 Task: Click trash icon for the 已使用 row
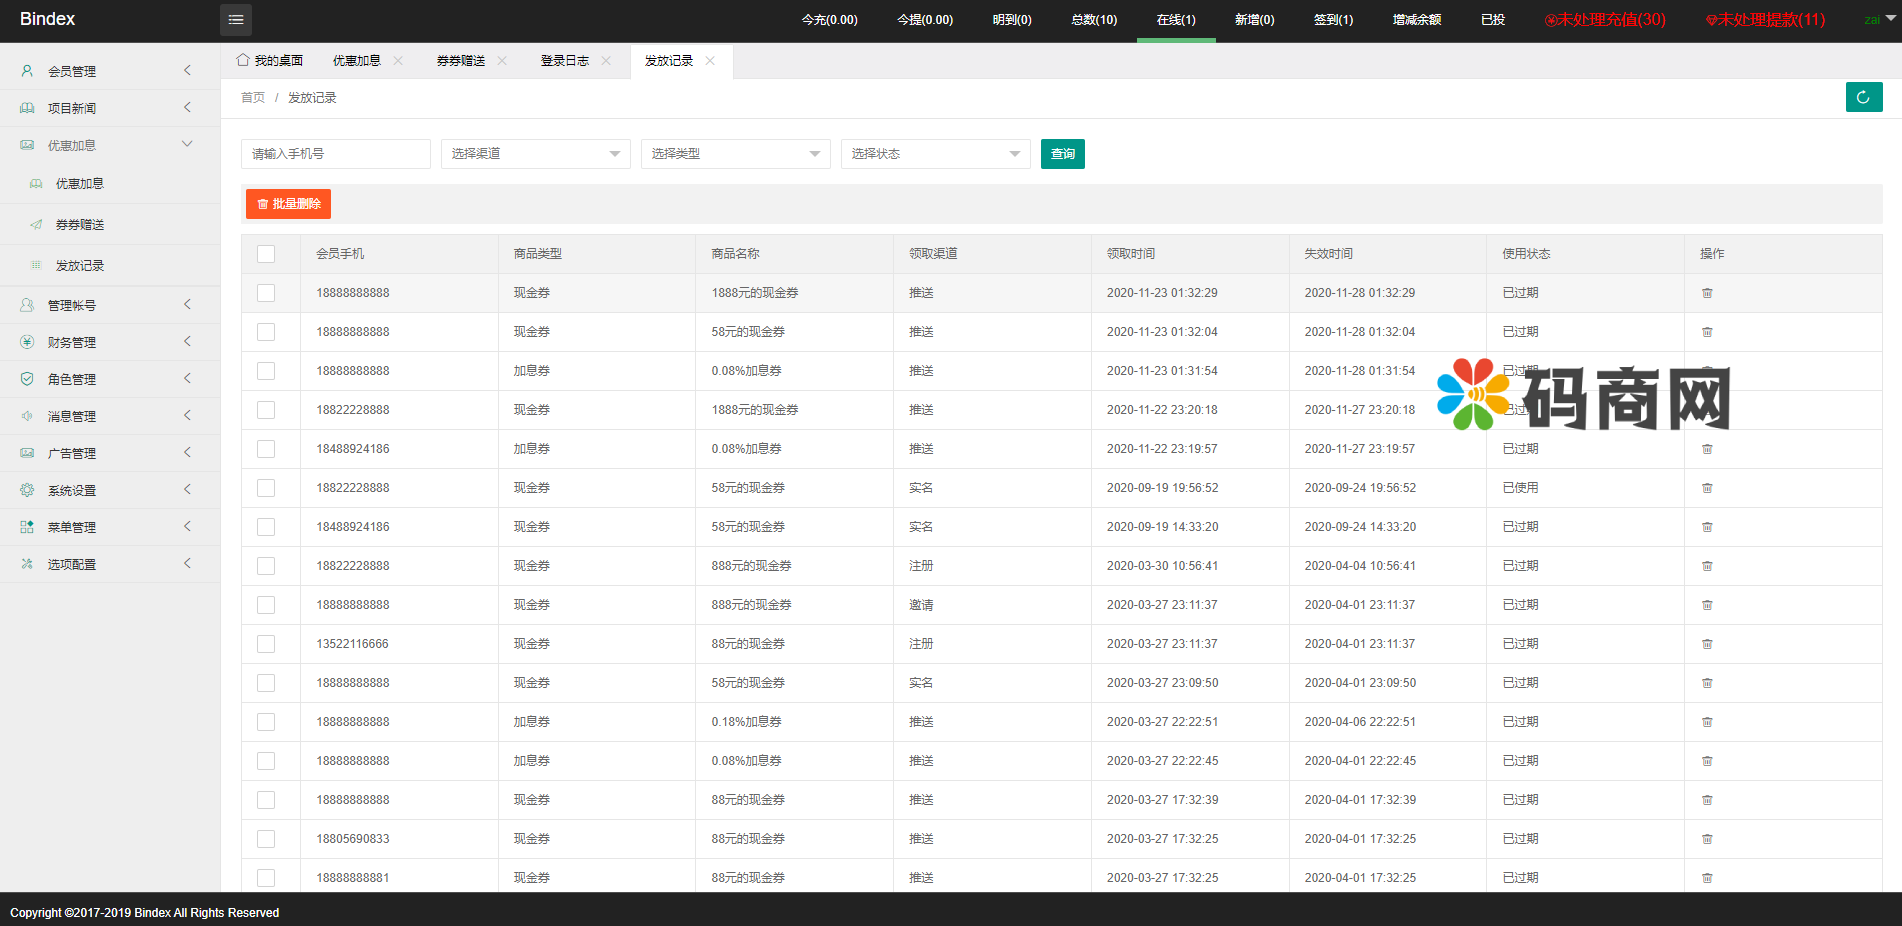1707,488
